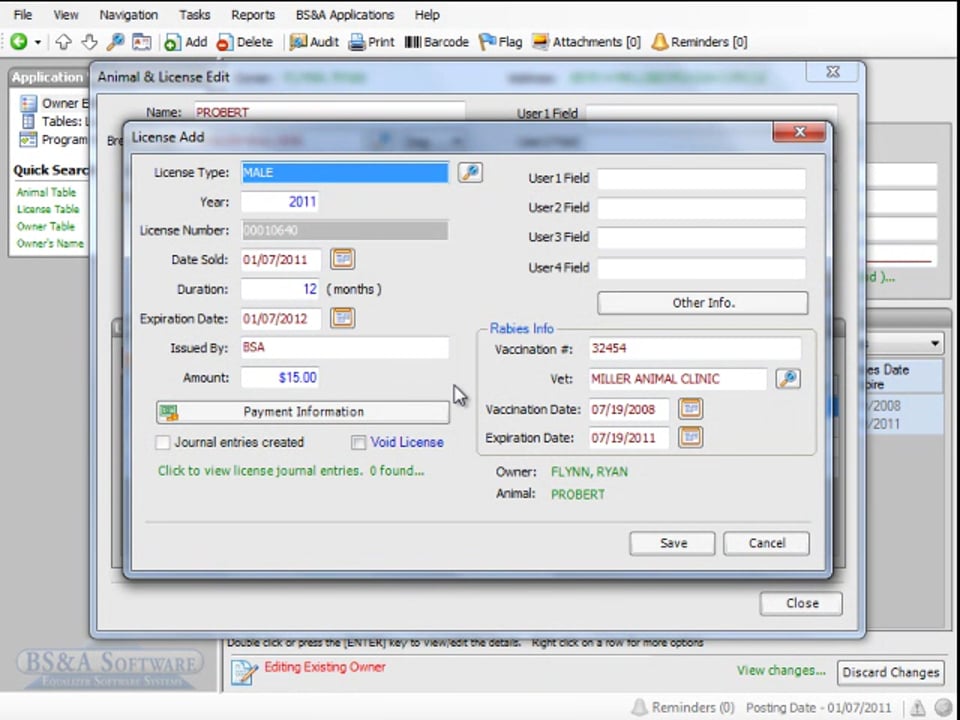960x720 pixels.
Task: Click License Type lookup magnifier icon
Action: [470, 173]
